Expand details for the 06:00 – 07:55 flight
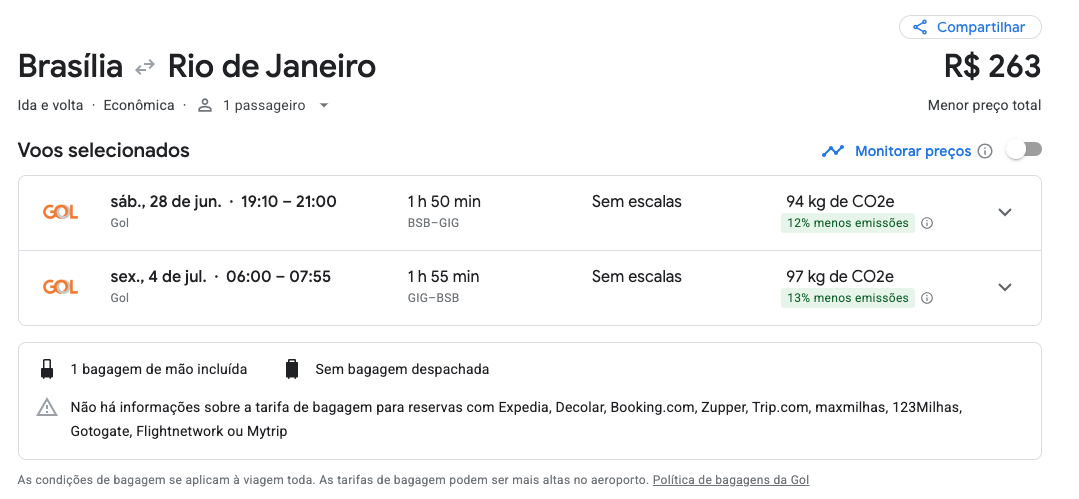The image size is (1079, 499). [x=1005, y=287]
